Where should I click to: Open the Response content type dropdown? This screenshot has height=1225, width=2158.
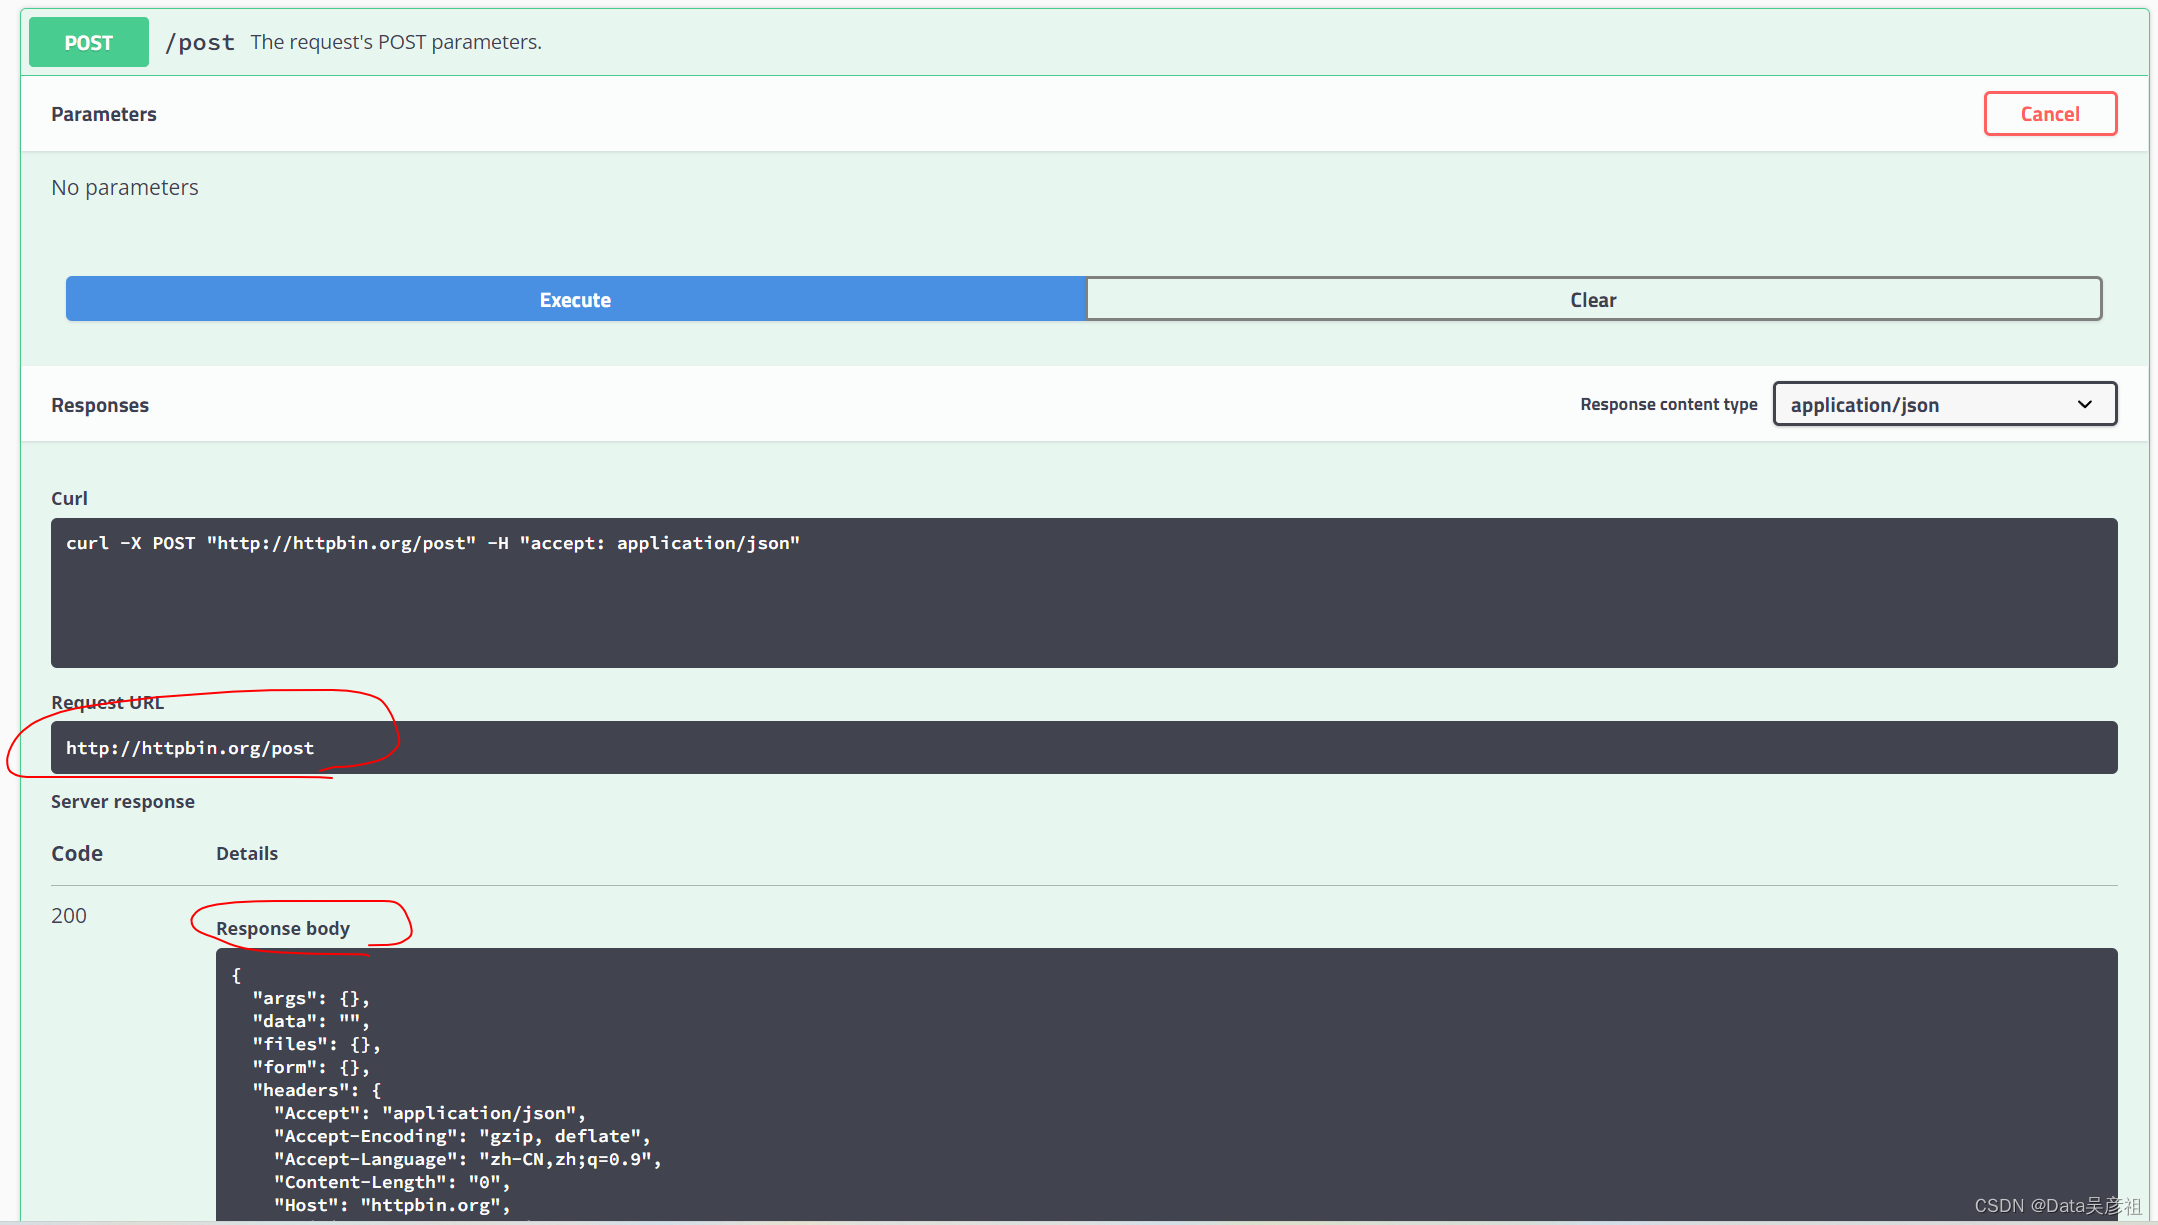tap(1945, 404)
